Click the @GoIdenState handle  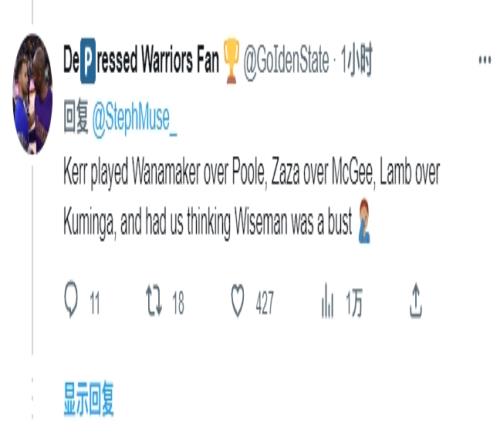pos(286,61)
